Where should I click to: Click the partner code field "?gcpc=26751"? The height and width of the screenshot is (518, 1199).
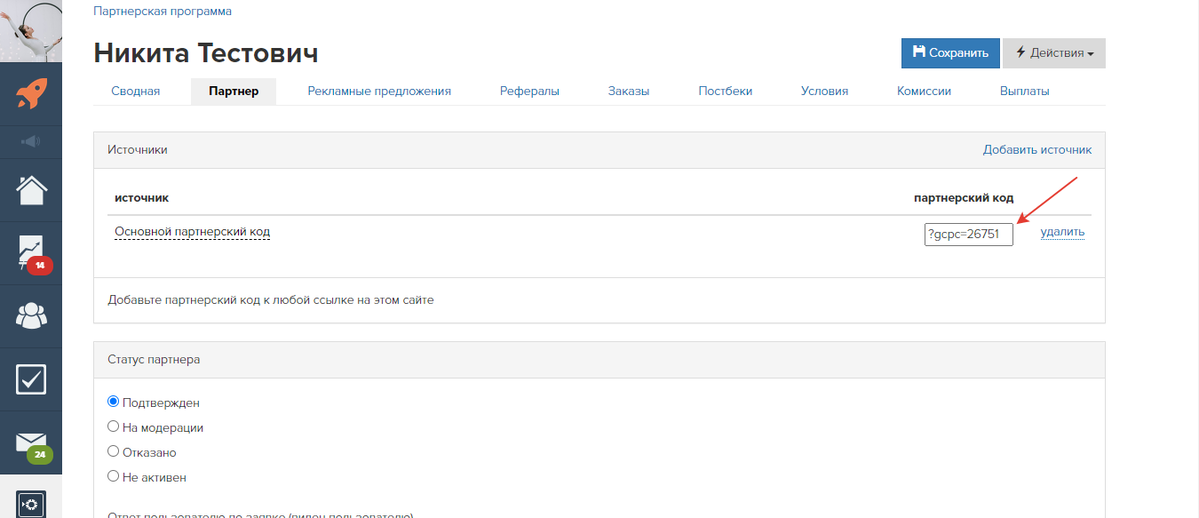coord(968,234)
